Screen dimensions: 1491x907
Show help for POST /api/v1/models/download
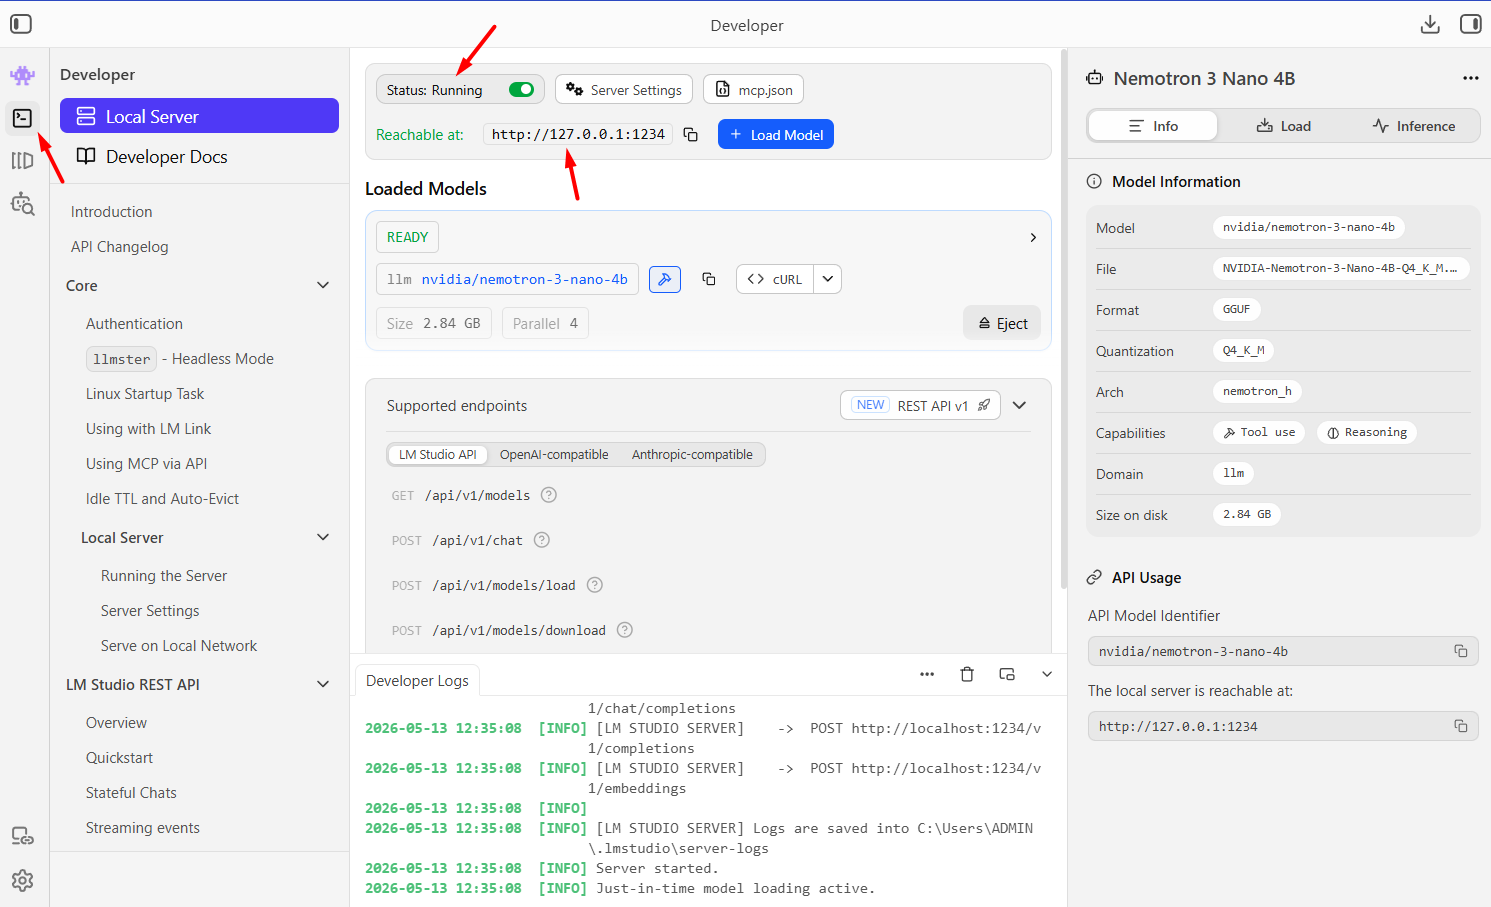pyautogui.click(x=625, y=630)
